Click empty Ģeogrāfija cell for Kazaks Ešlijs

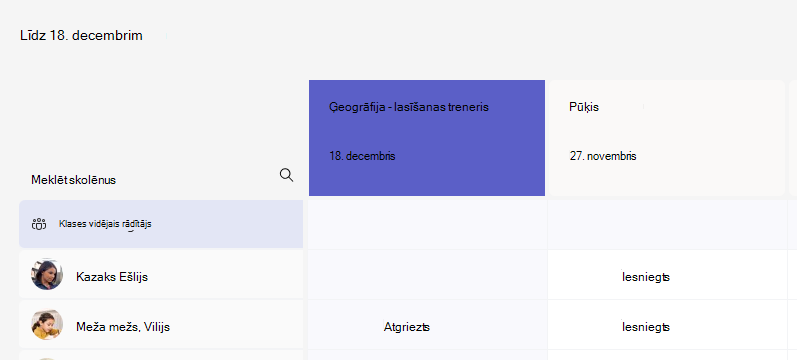[x=427, y=275]
